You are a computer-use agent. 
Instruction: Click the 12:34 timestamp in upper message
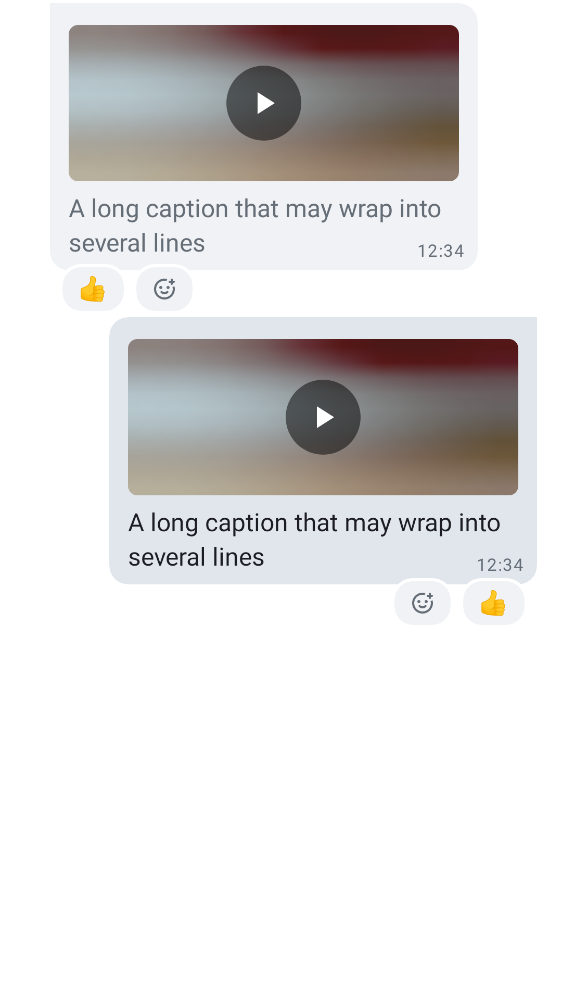441,251
